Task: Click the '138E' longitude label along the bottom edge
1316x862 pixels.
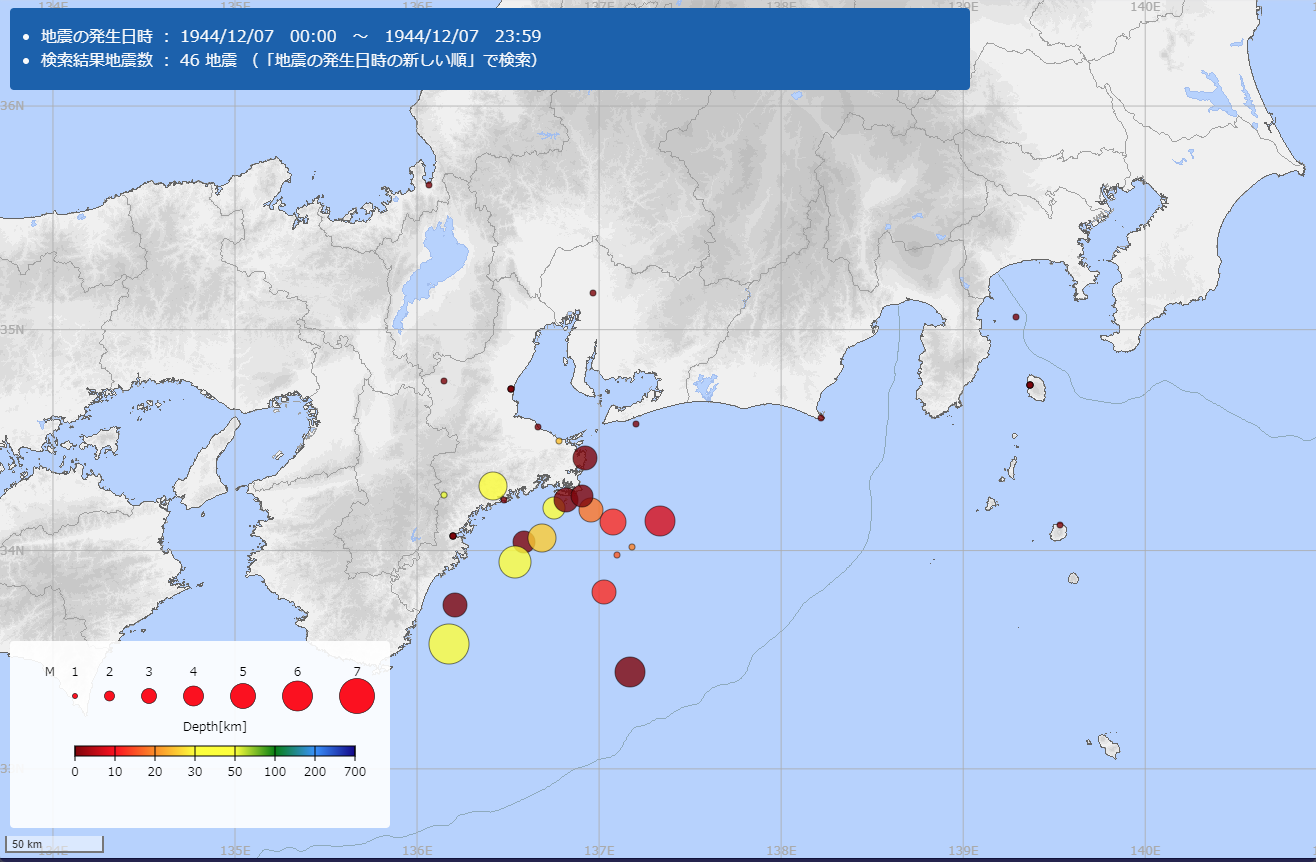Action: 781,851
